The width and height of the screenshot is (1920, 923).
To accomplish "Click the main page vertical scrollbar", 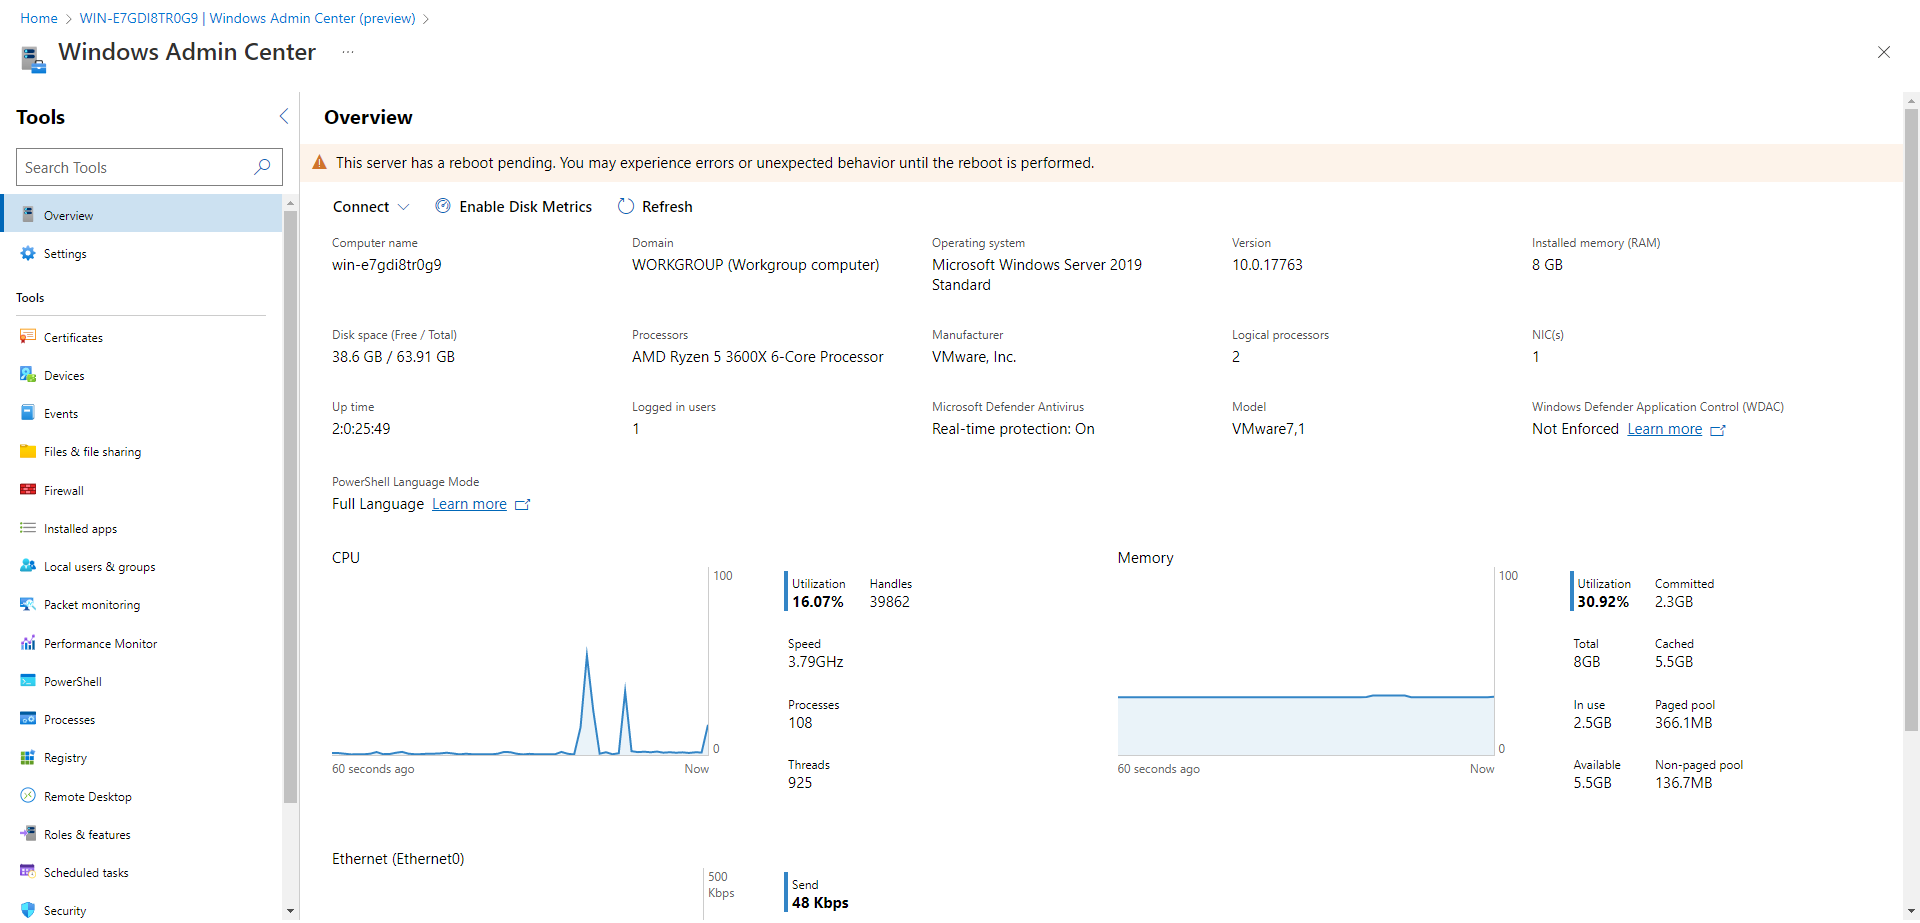I will 1911,420.
